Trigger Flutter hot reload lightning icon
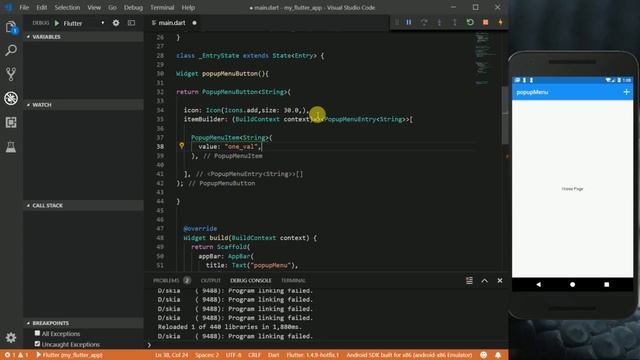This screenshot has width=640, height=360. (x=500, y=22)
